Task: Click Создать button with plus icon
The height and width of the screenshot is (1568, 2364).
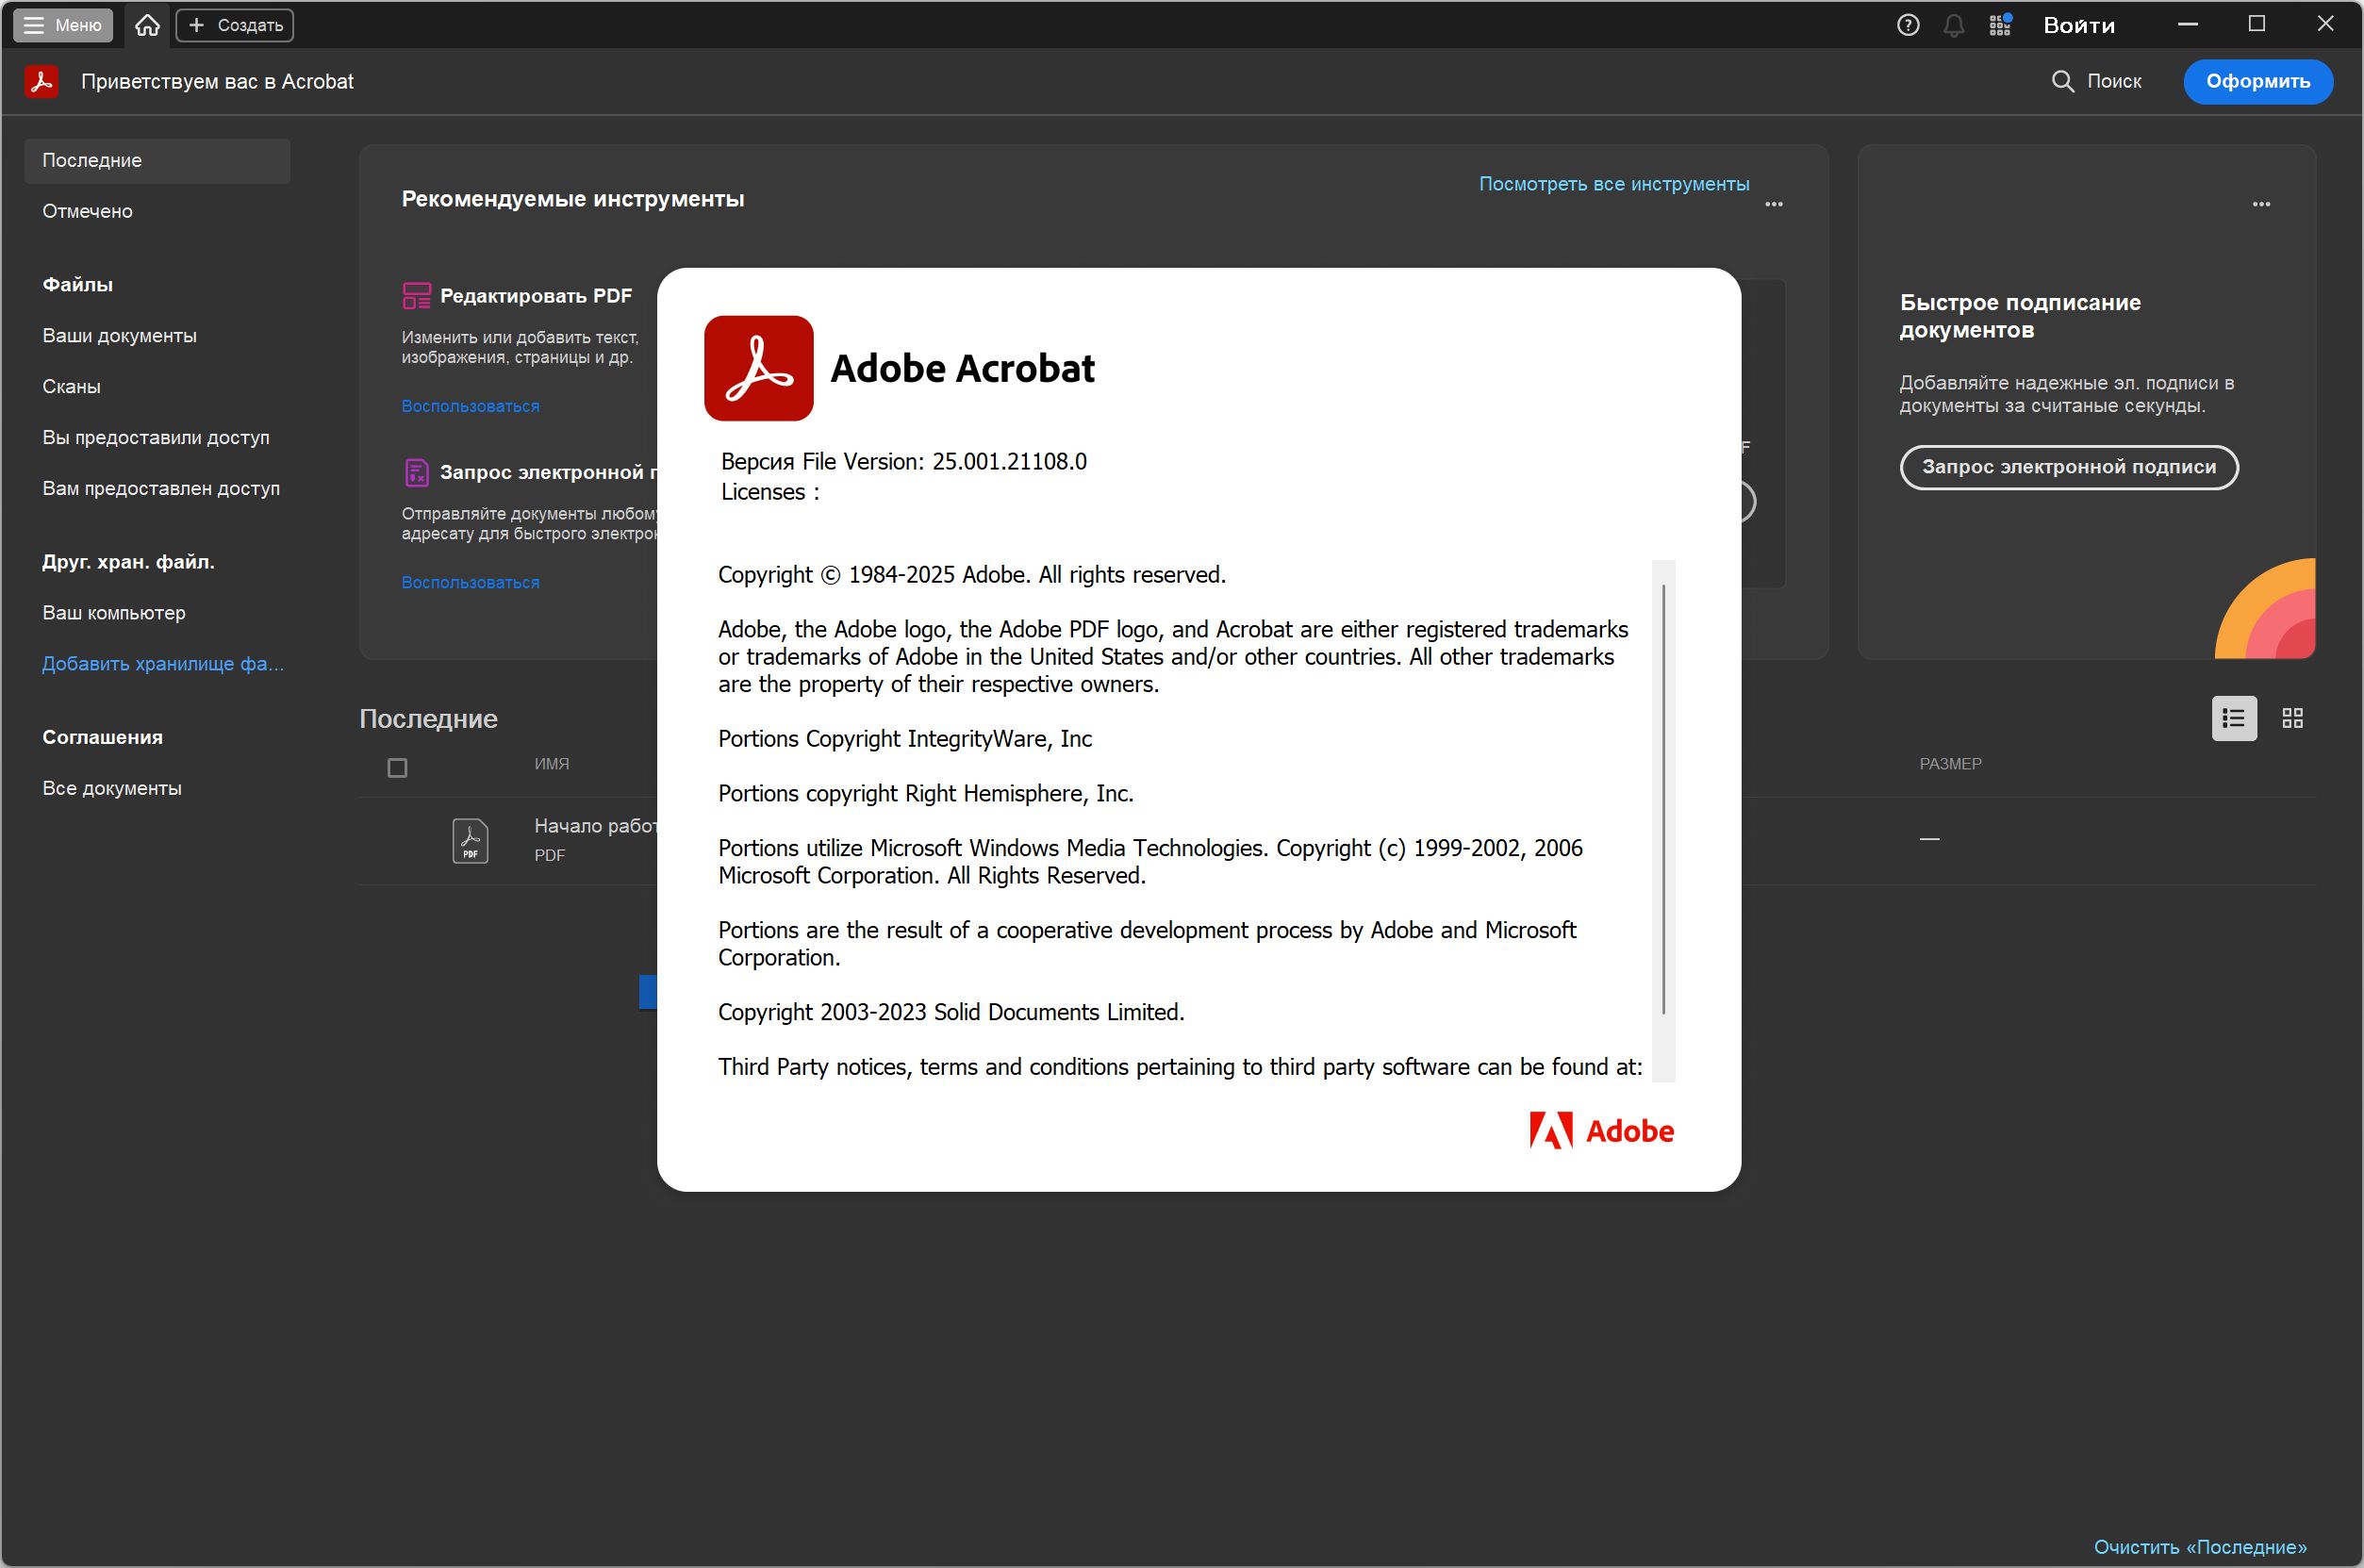Action: 235,25
